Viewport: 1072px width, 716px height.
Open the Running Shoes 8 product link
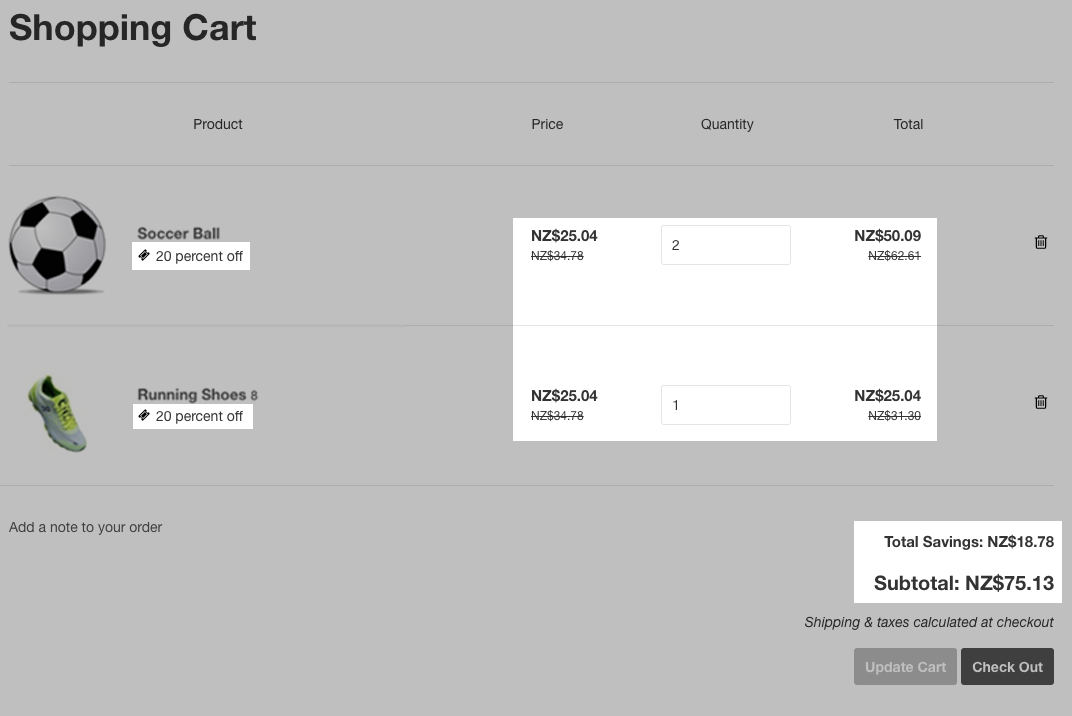point(196,394)
